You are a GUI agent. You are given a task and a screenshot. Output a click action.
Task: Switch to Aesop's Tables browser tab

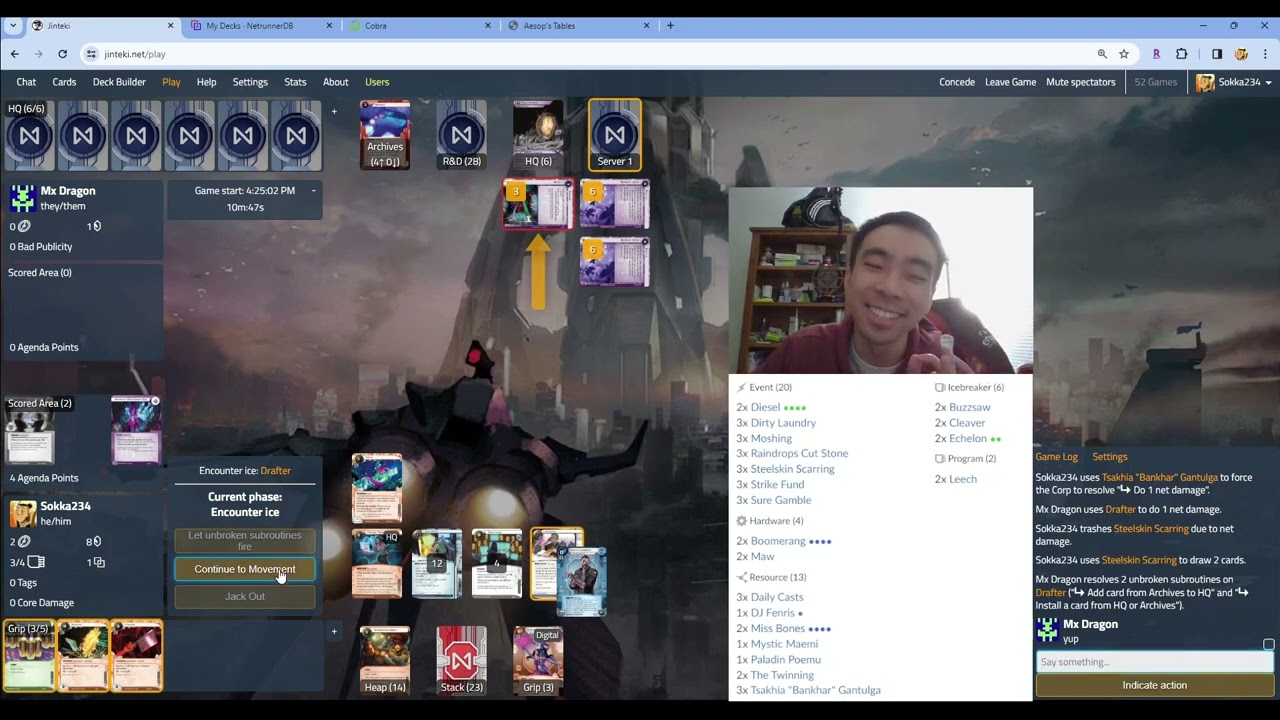pyautogui.click(x=577, y=26)
